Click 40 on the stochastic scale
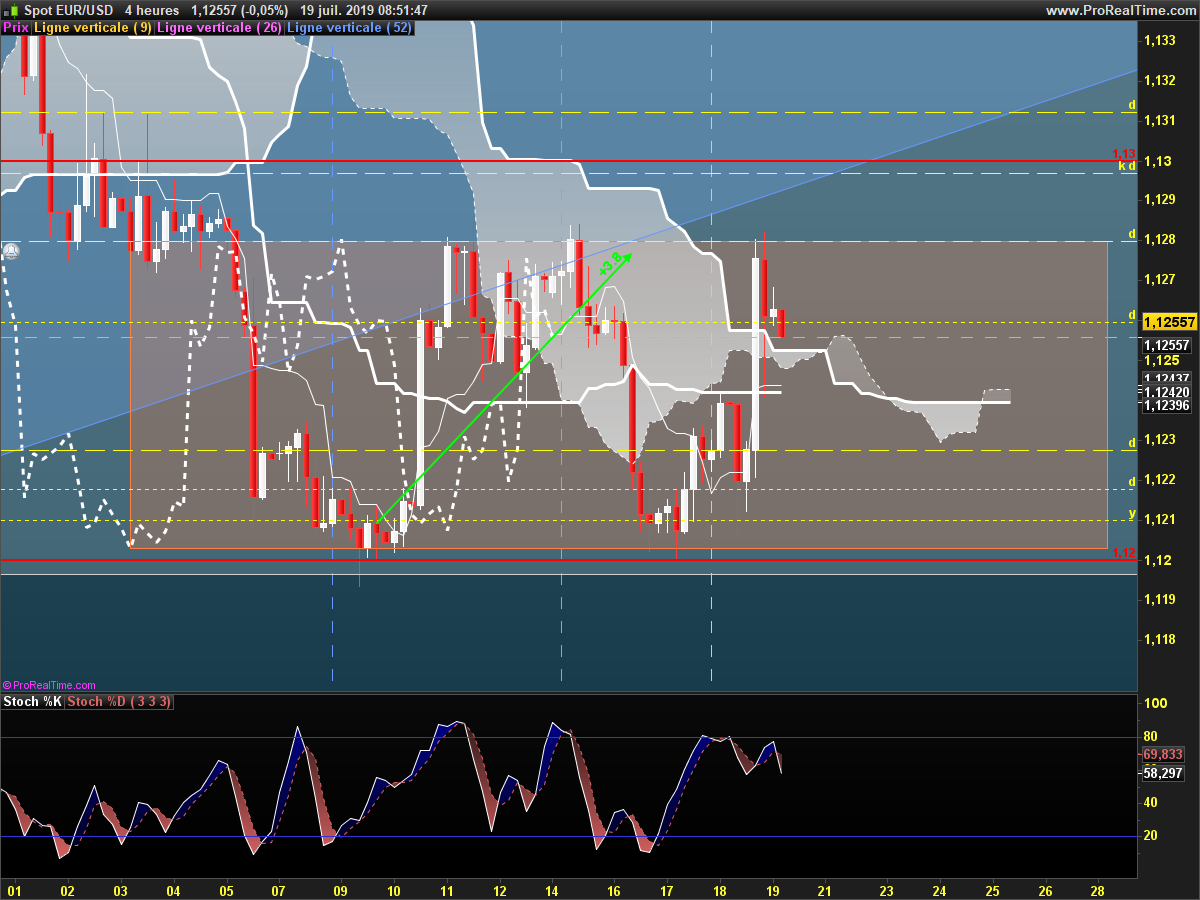Image resolution: width=1200 pixels, height=900 pixels. pos(1151,802)
